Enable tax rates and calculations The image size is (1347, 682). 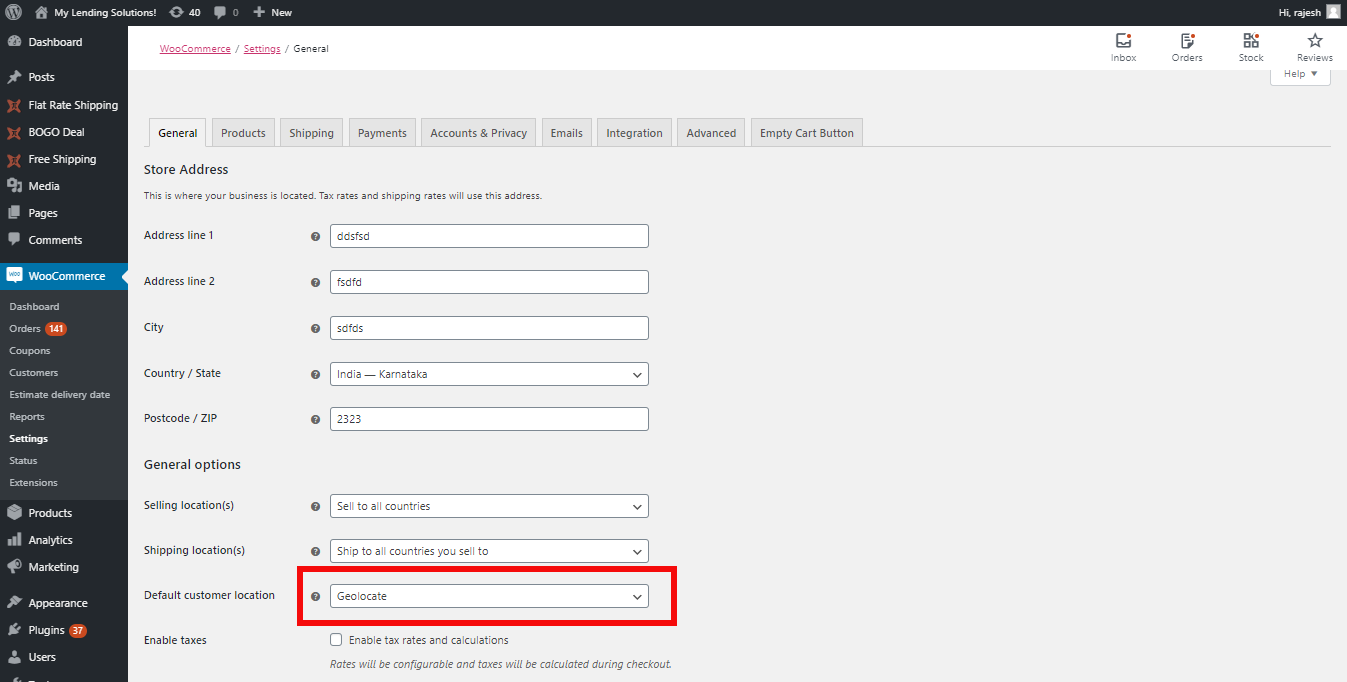tap(336, 640)
